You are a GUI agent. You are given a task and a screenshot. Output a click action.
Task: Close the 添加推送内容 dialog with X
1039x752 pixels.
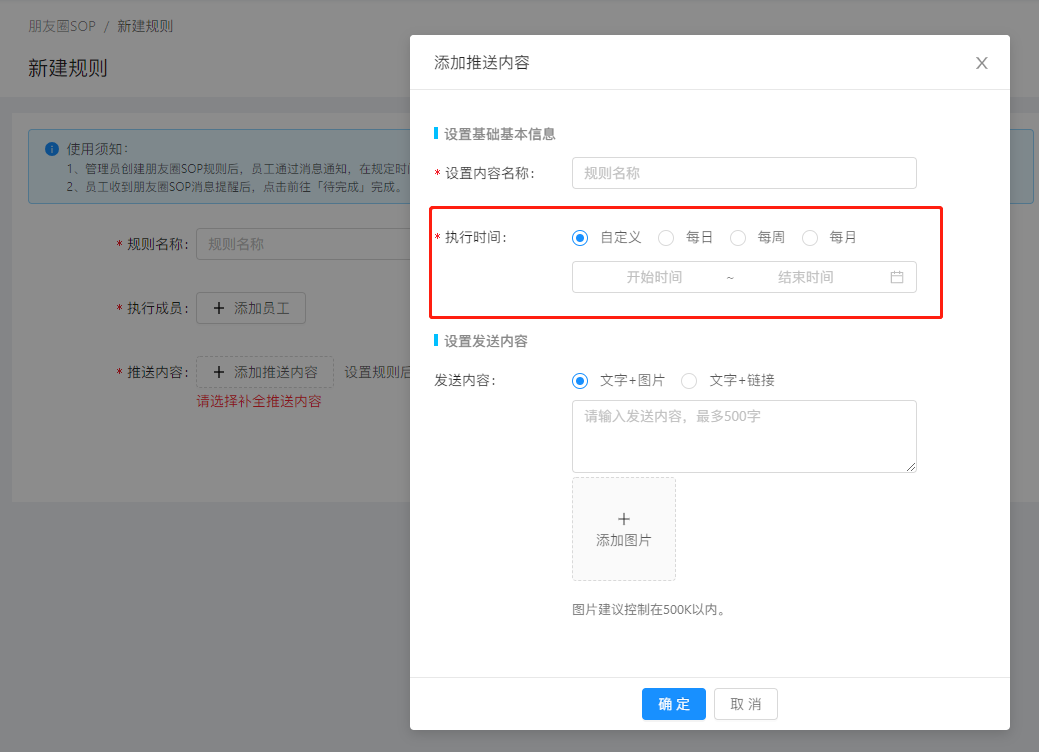pos(981,63)
